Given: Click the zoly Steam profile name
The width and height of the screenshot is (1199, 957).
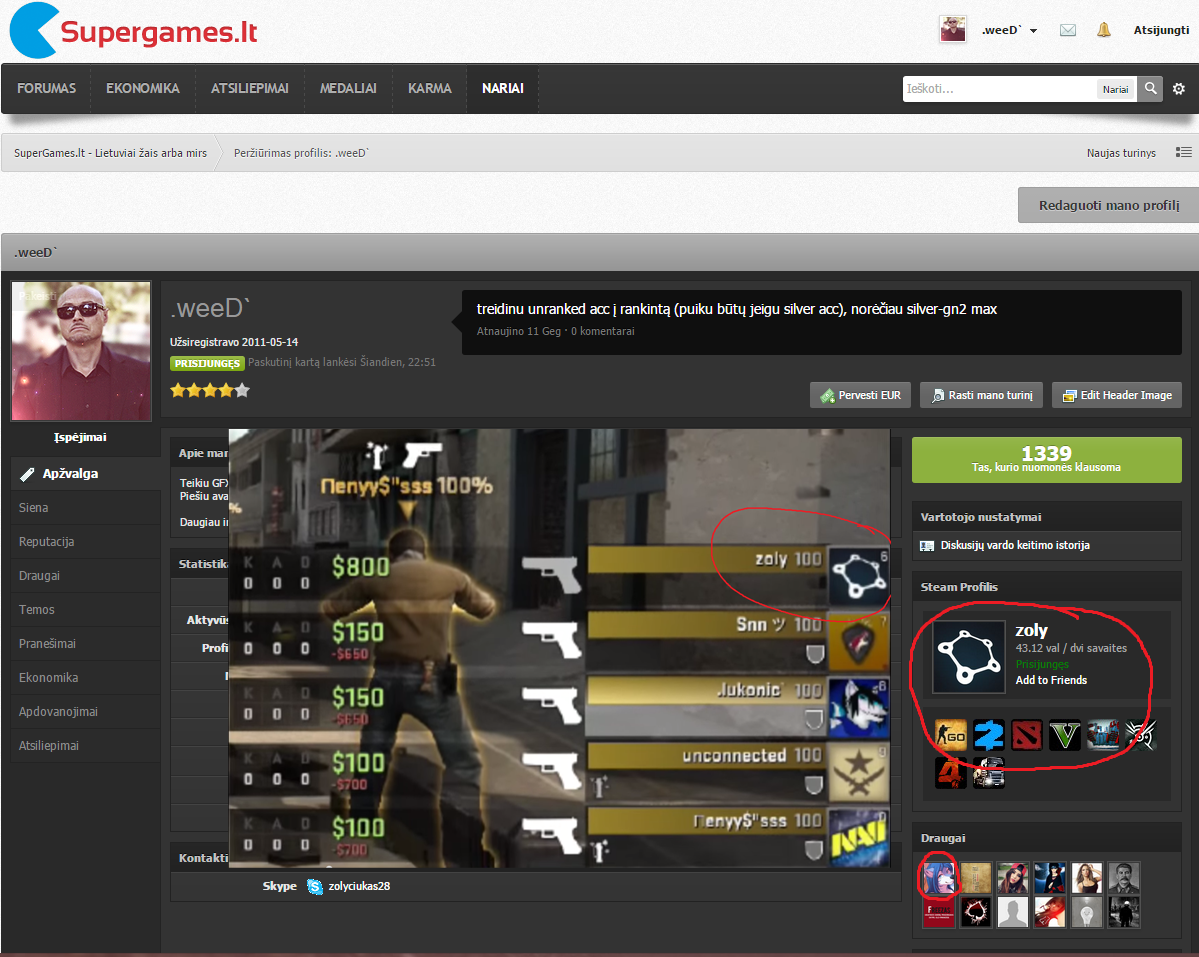Looking at the screenshot, I should pos(1032,631).
